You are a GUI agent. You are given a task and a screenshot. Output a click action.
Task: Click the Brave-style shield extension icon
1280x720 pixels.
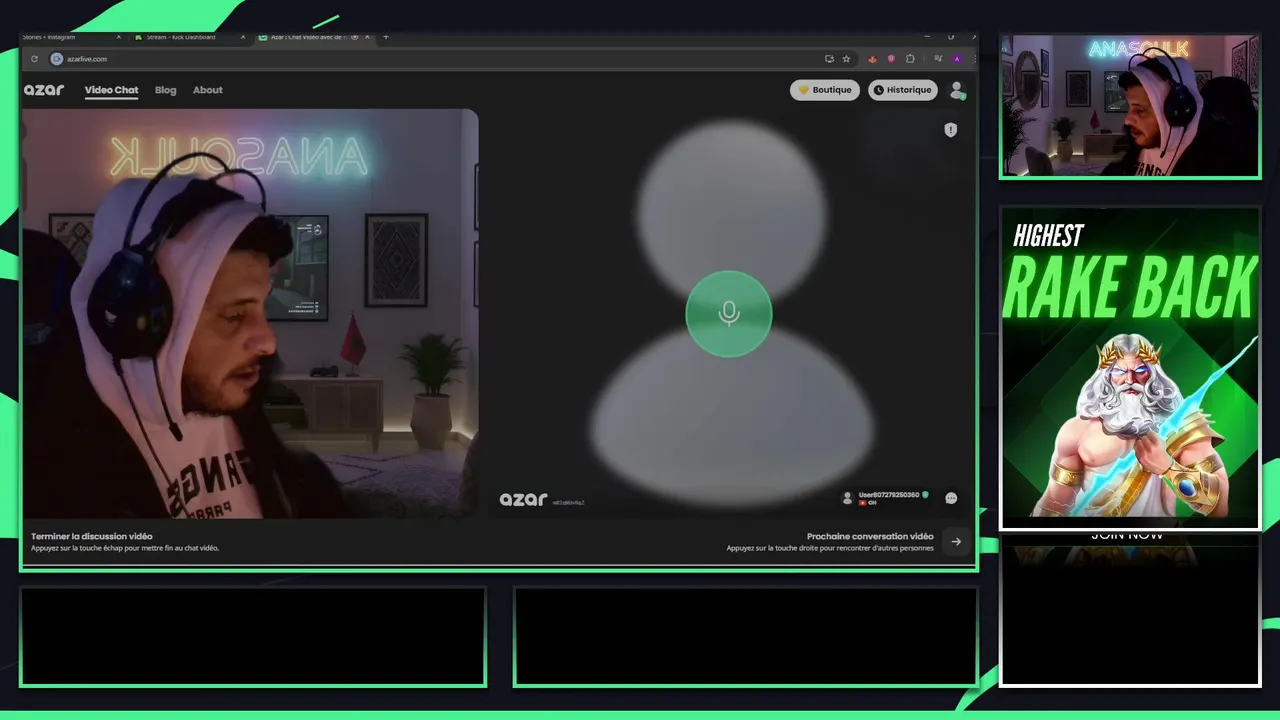coord(891,59)
